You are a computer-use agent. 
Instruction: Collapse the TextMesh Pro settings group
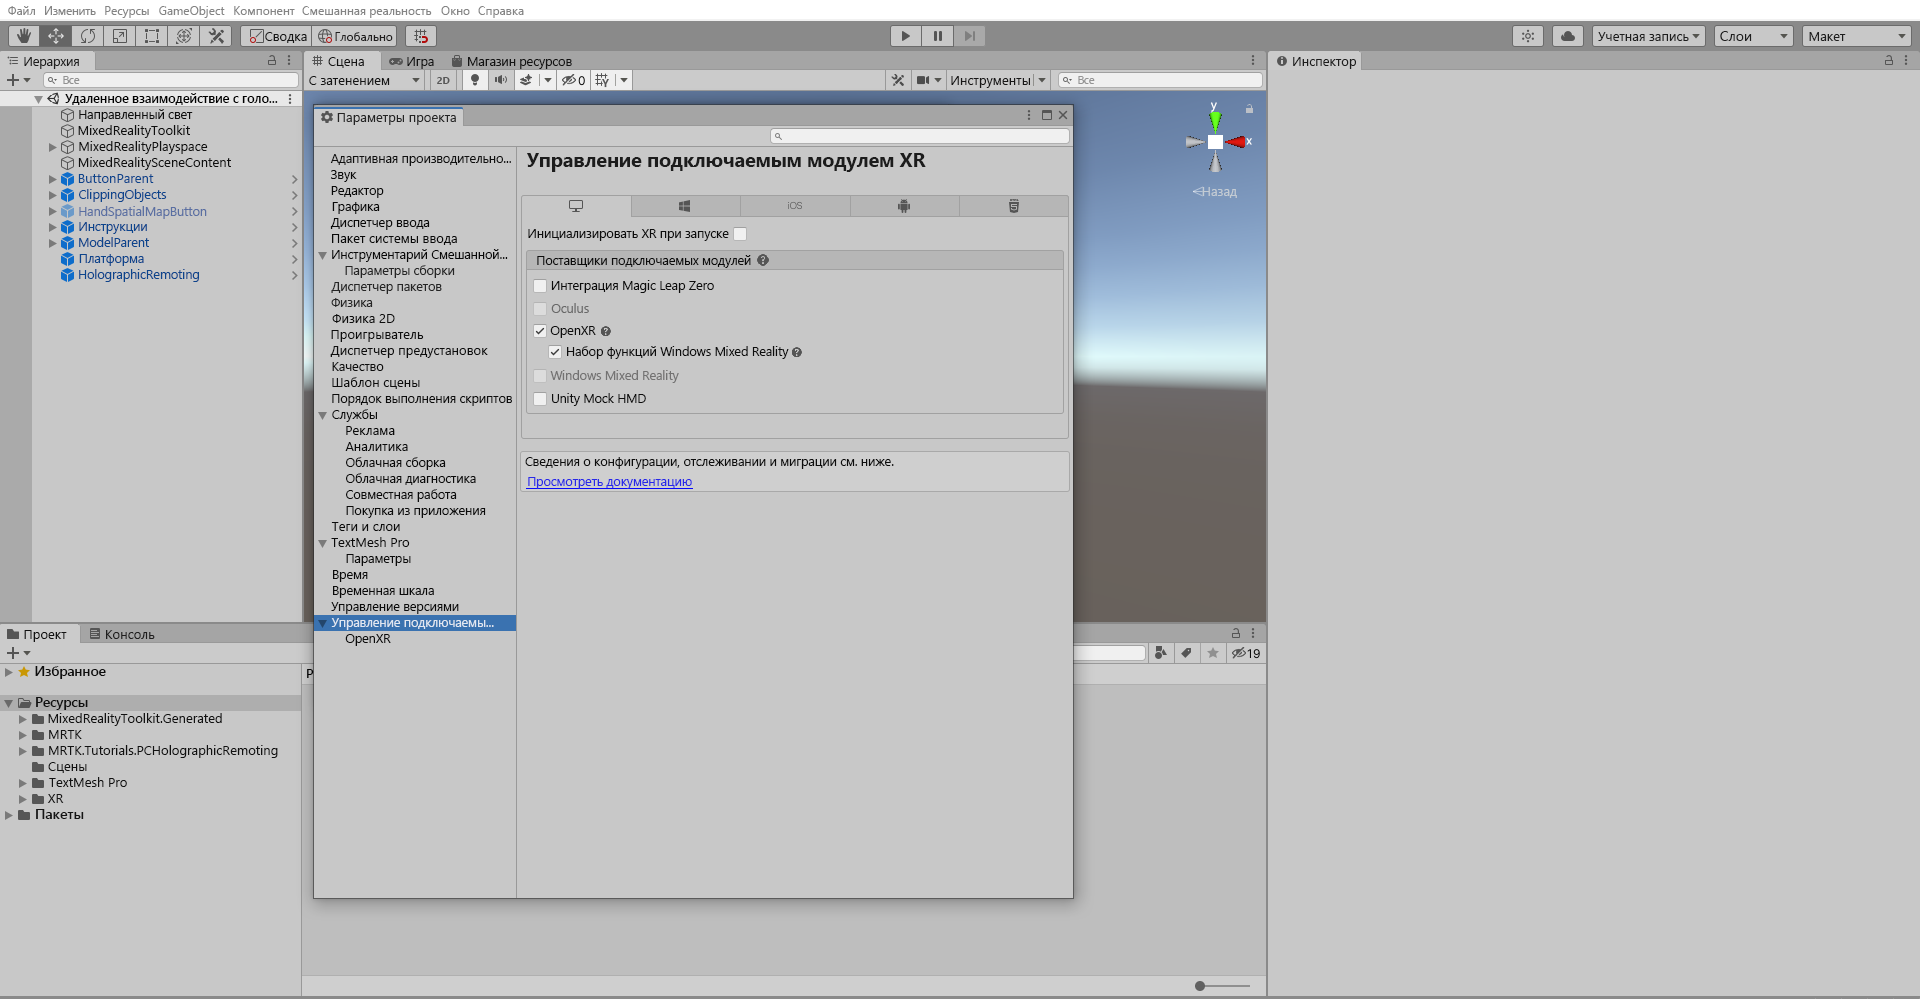323,543
